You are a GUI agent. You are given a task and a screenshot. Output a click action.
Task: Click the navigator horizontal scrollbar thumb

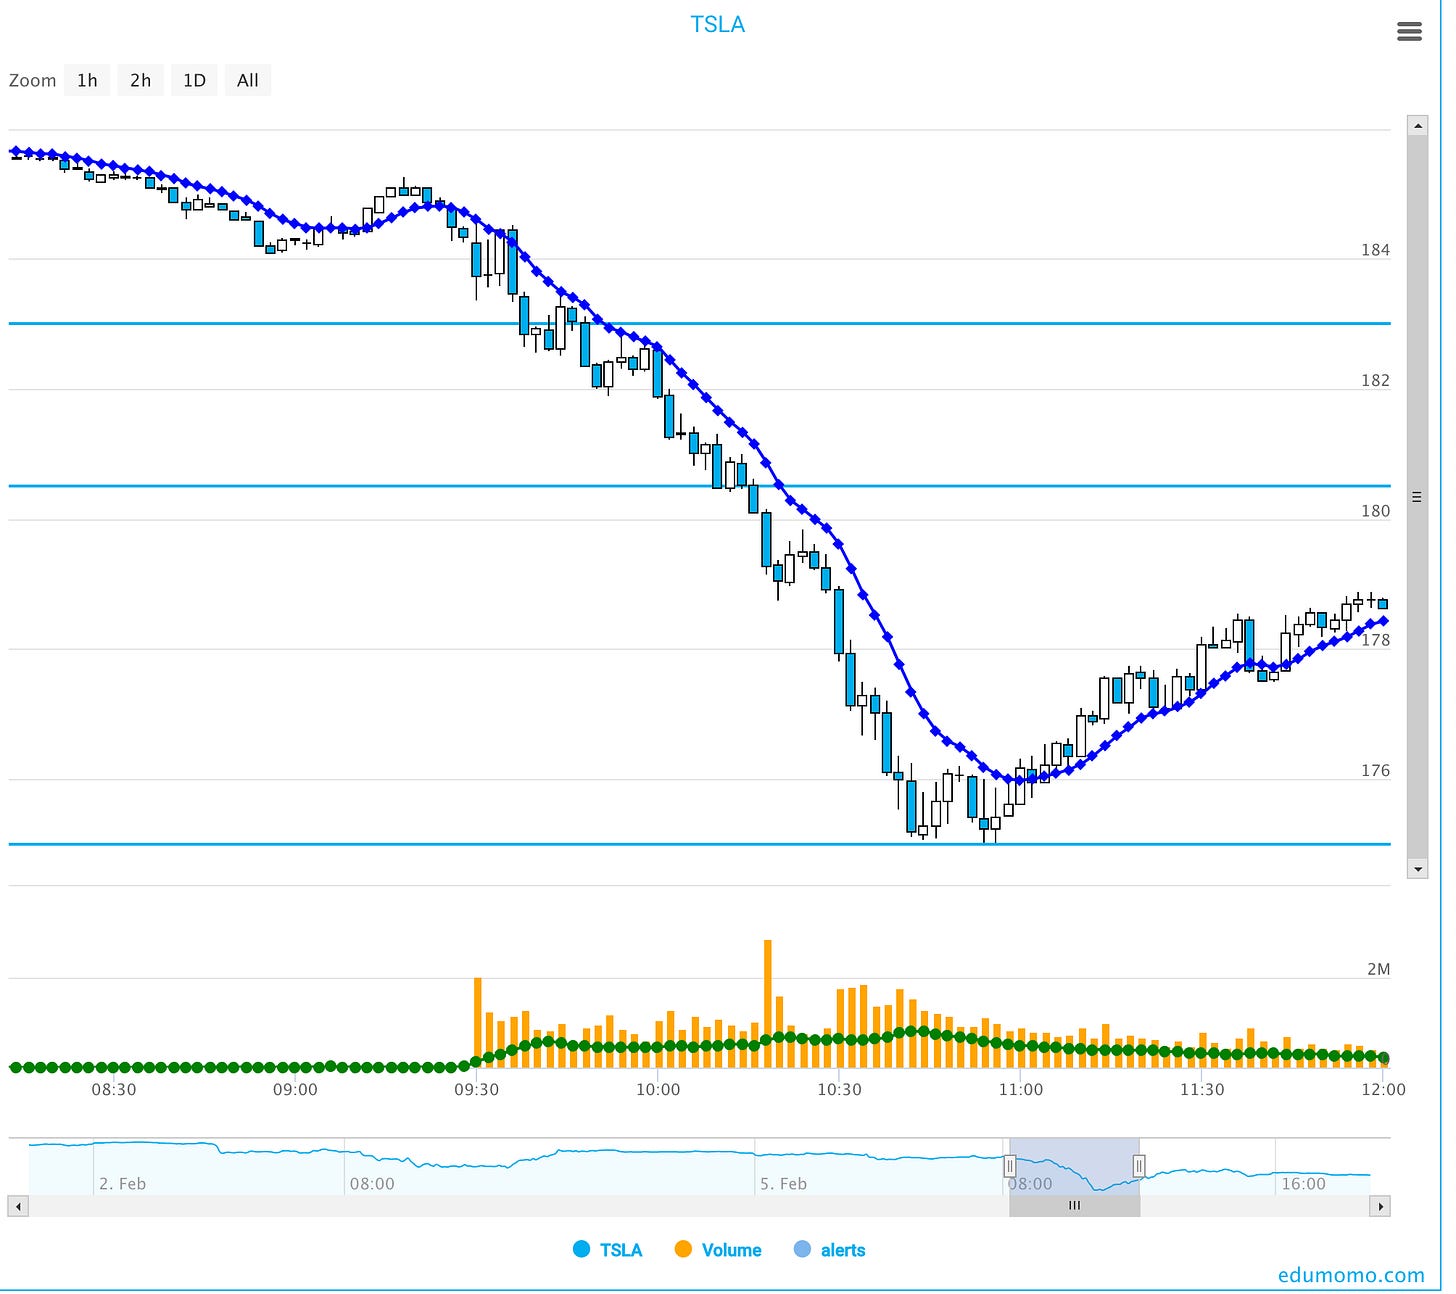1075,1206
